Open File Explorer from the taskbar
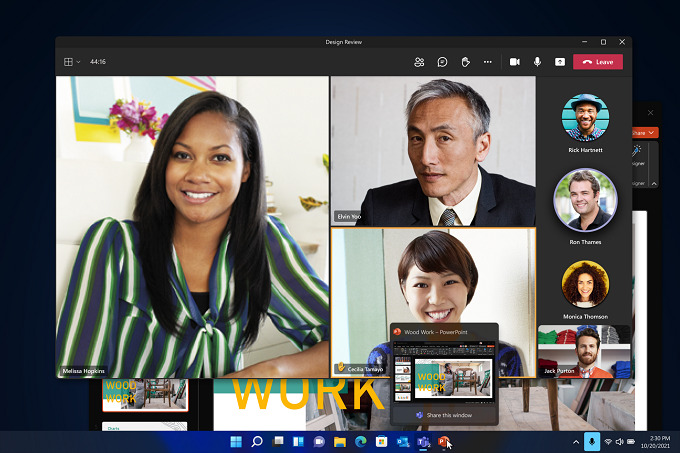680x453 pixels. (x=340, y=441)
